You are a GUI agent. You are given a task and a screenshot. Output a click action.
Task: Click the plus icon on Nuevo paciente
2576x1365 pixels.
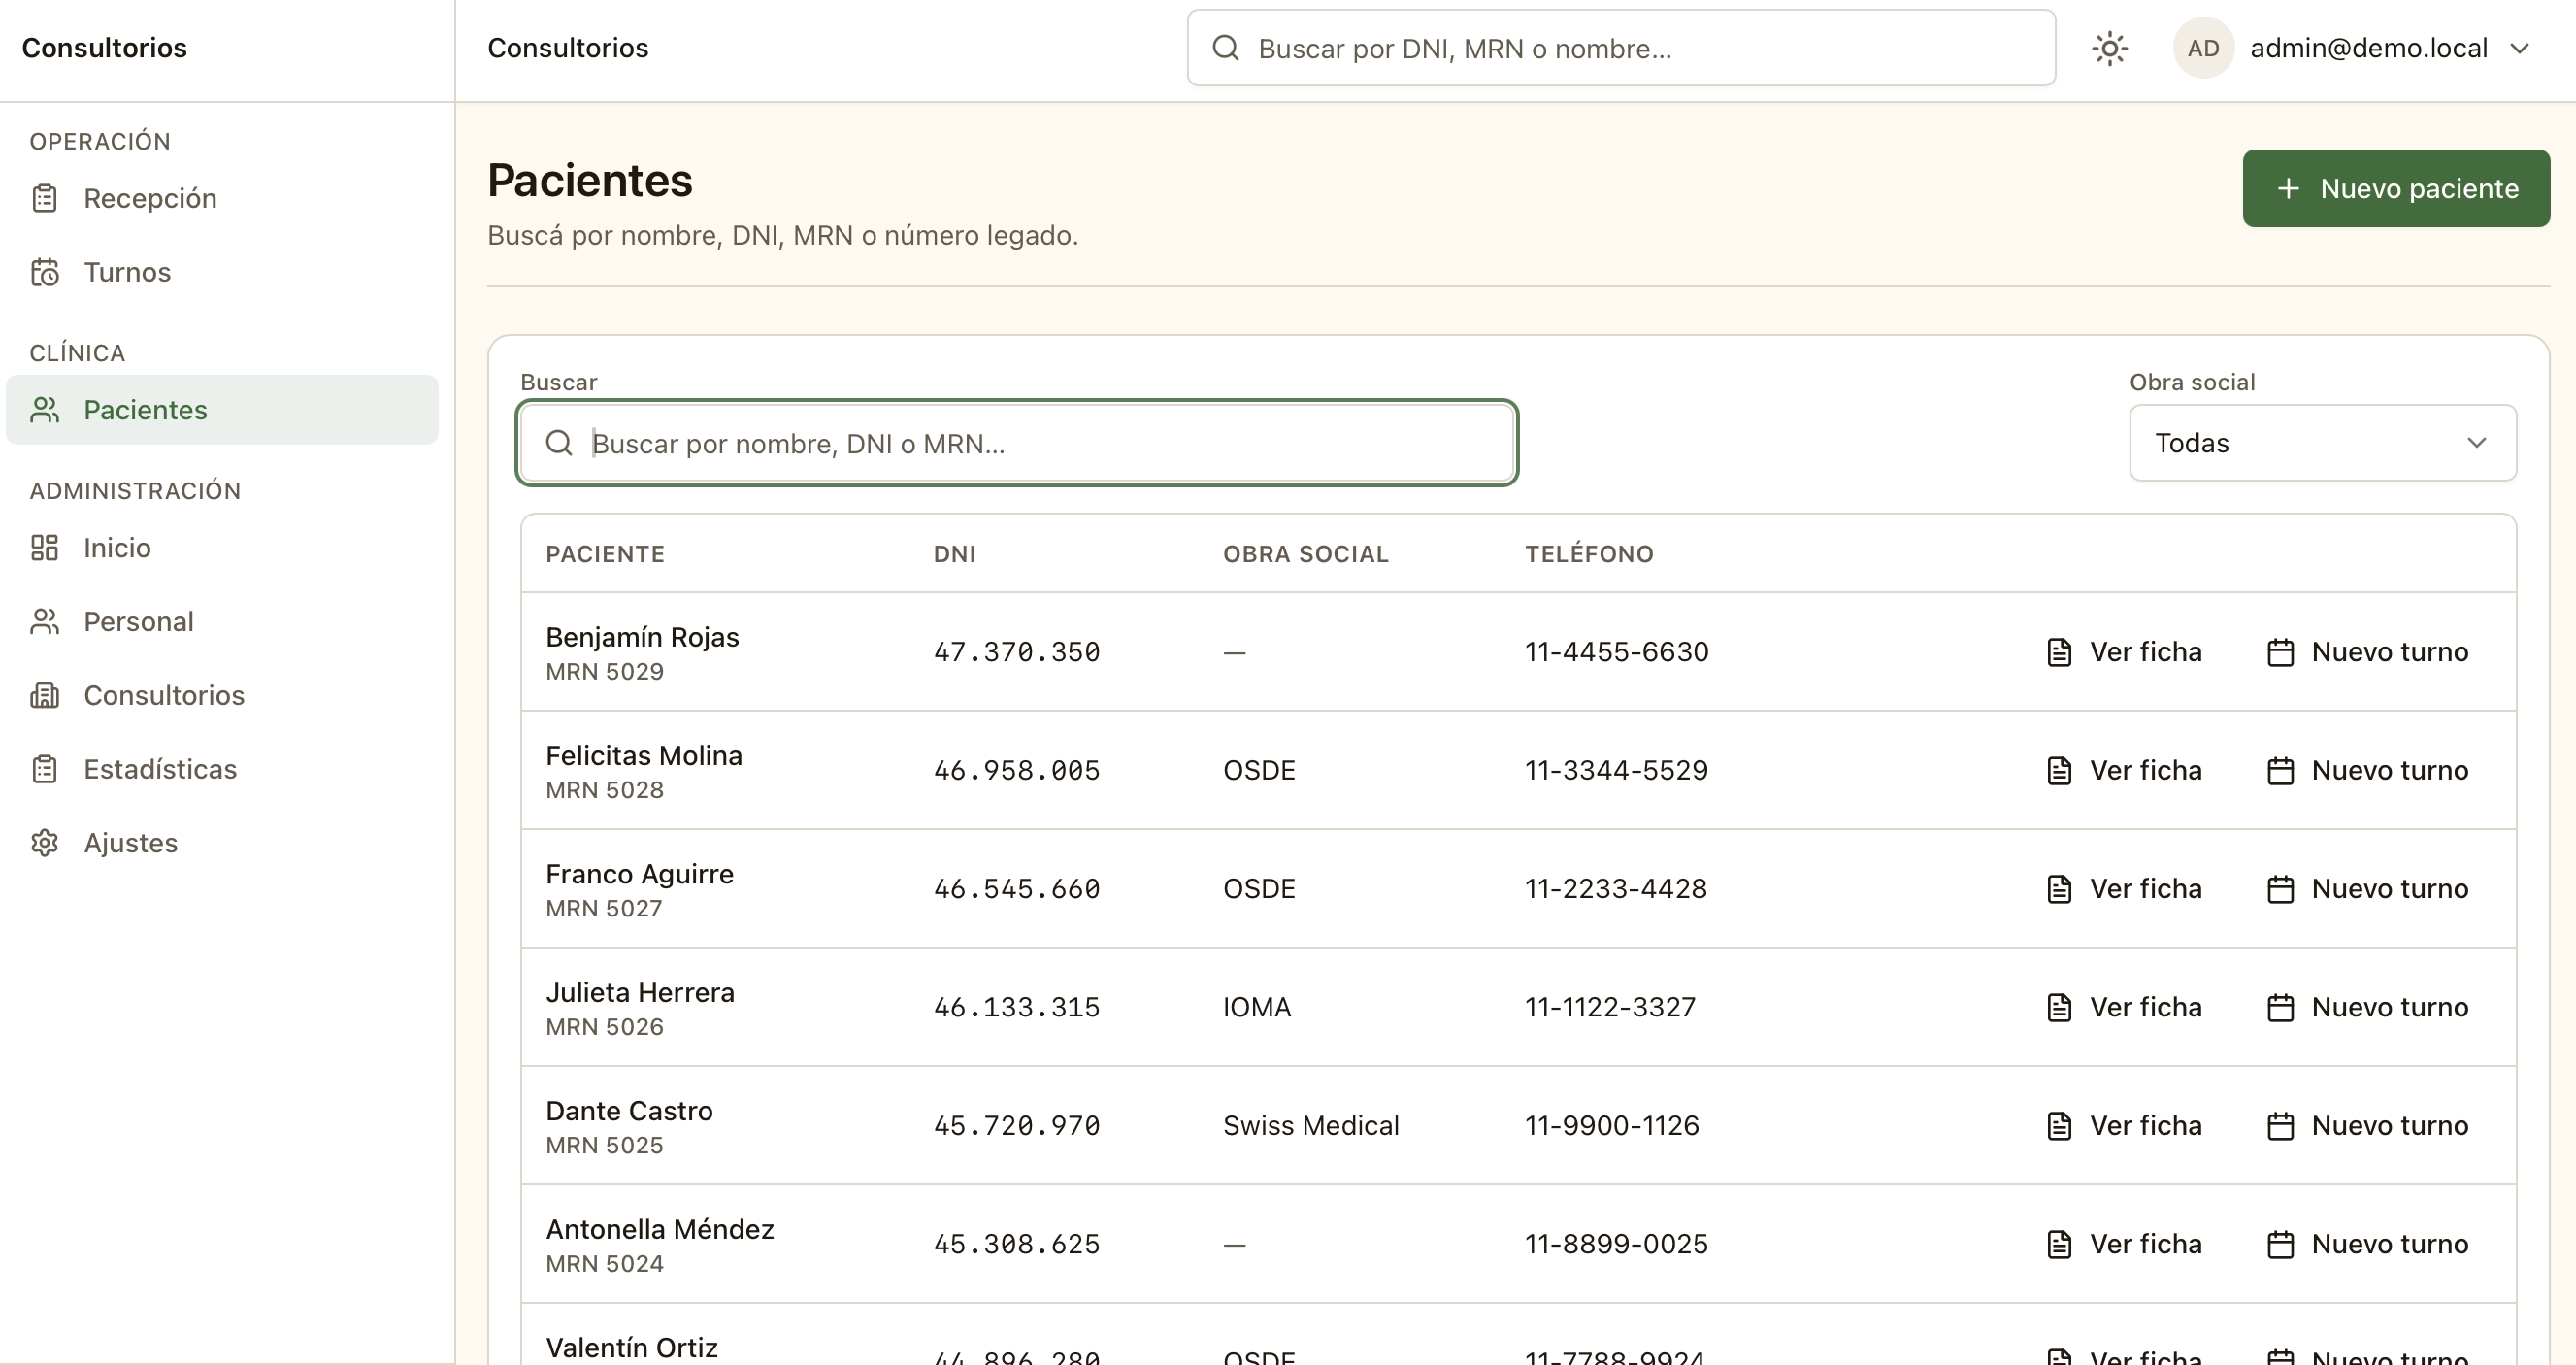(x=2288, y=188)
